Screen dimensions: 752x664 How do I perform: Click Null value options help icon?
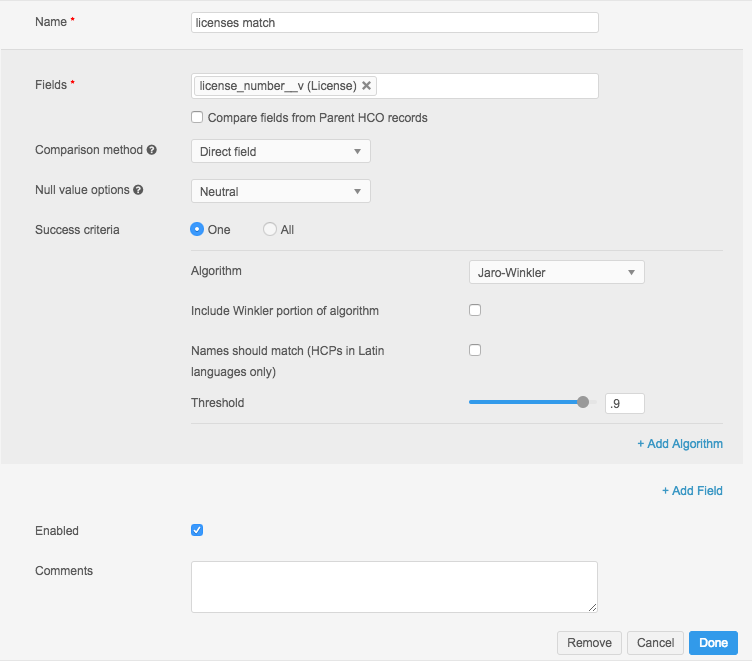coord(138,190)
